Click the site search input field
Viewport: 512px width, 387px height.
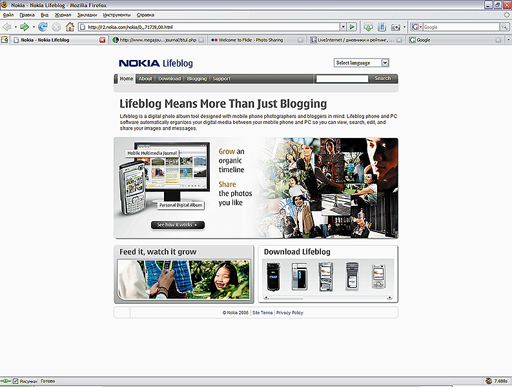point(342,79)
